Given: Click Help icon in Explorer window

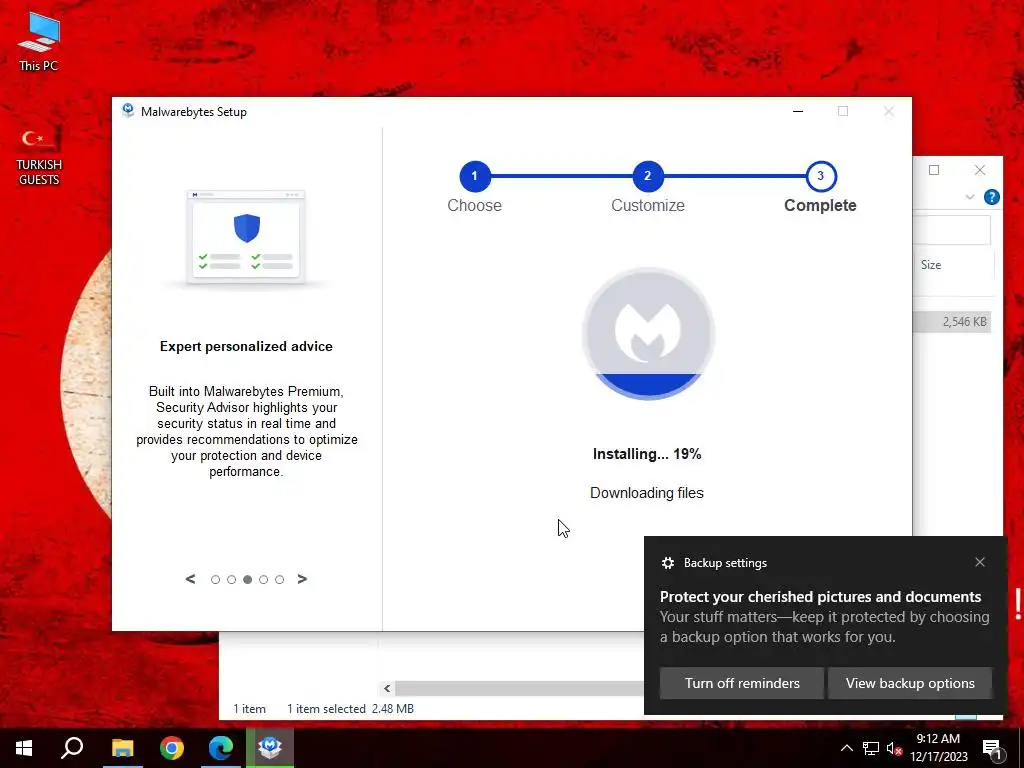Looking at the screenshot, I should (991, 197).
